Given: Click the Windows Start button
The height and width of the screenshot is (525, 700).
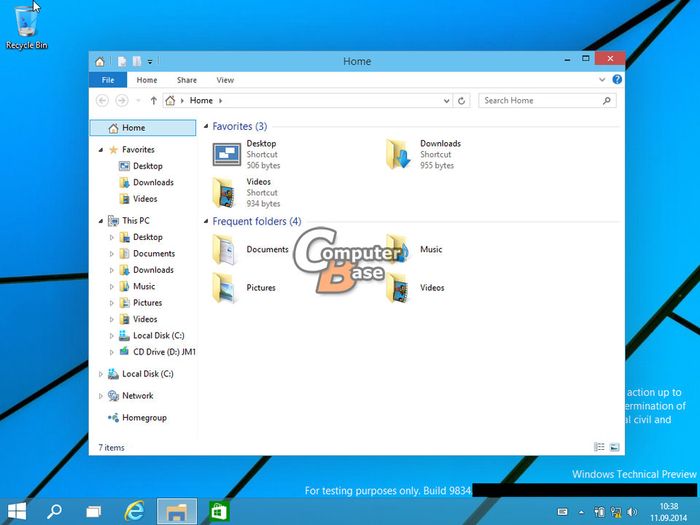Looking at the screenshot, I should 17,511.
